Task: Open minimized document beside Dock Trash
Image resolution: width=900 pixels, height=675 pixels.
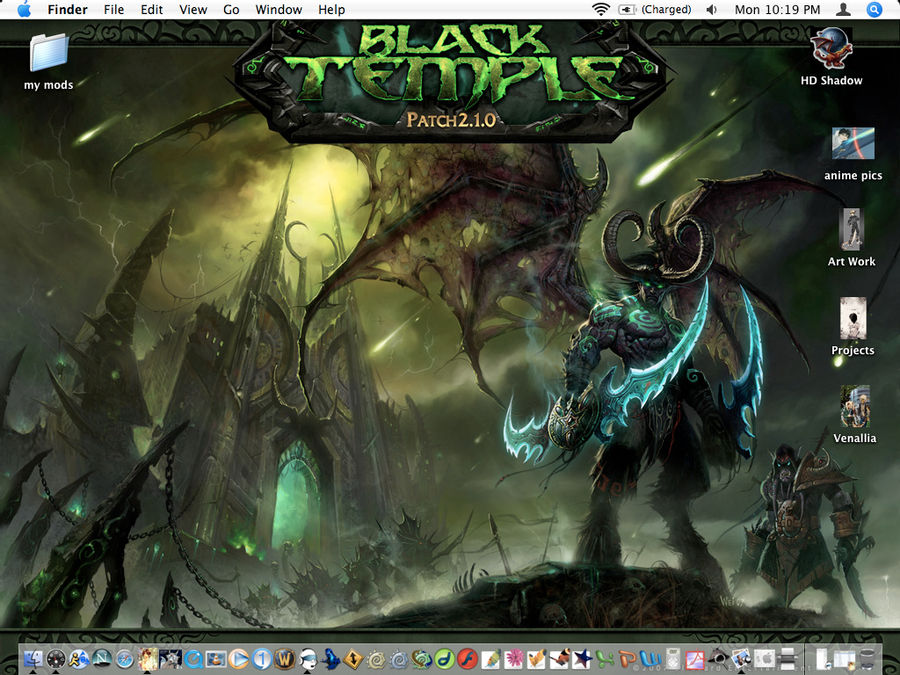Action: [845, 660]
